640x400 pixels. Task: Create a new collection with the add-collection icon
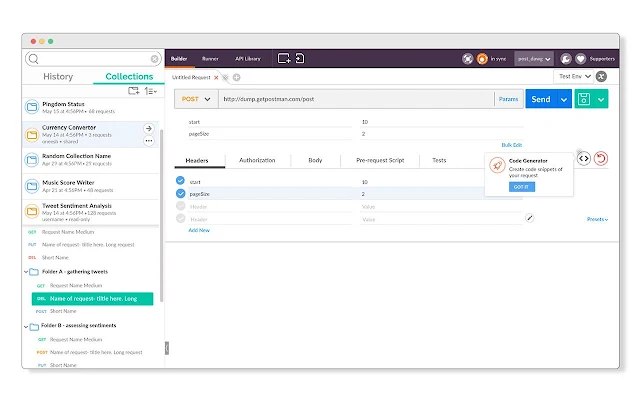click(133, 91)
